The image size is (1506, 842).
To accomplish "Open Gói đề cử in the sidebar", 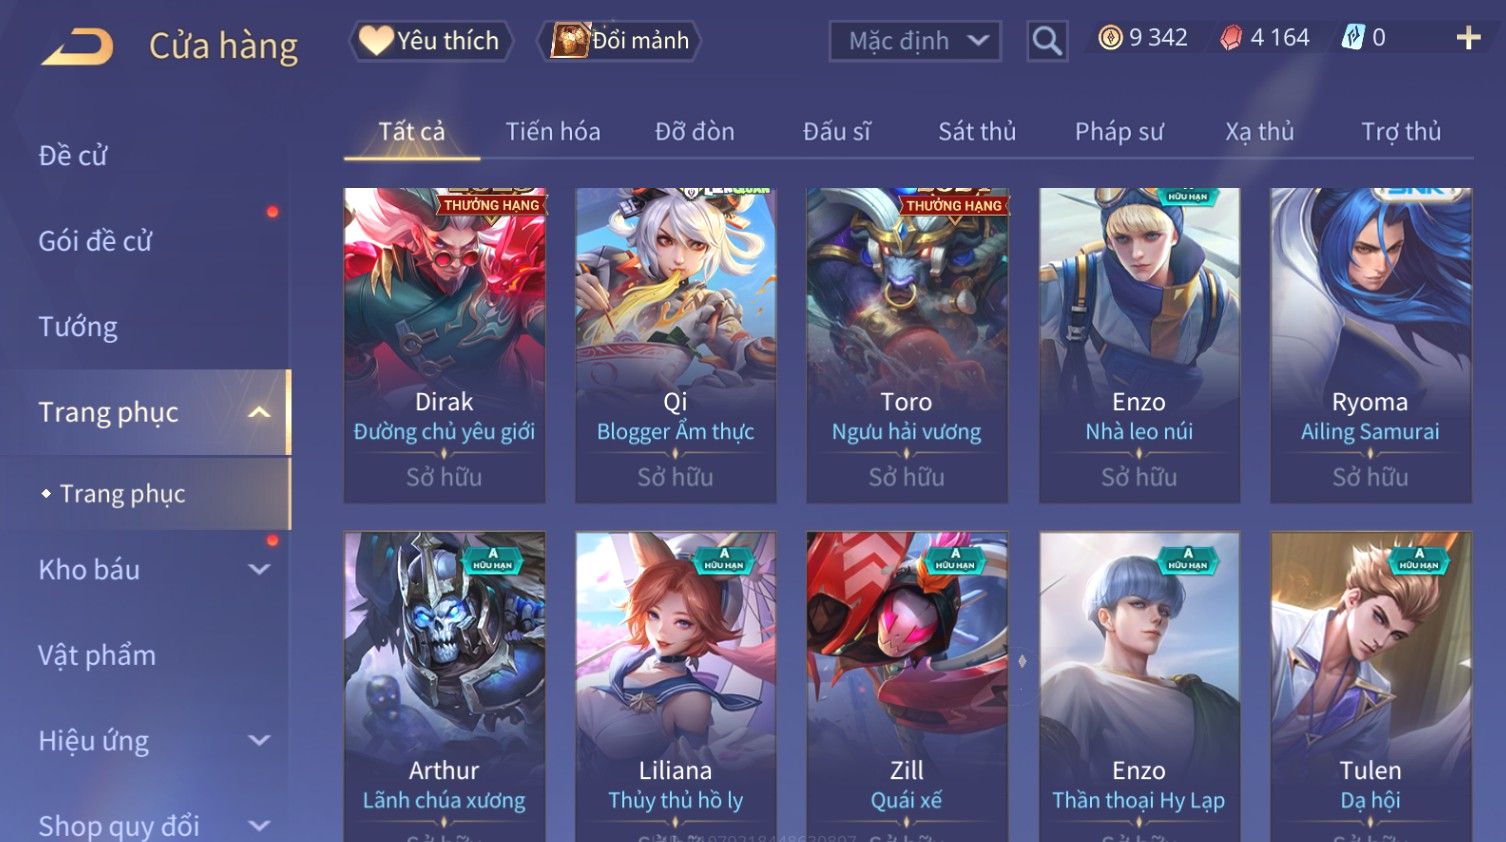I will pos(95,241).
